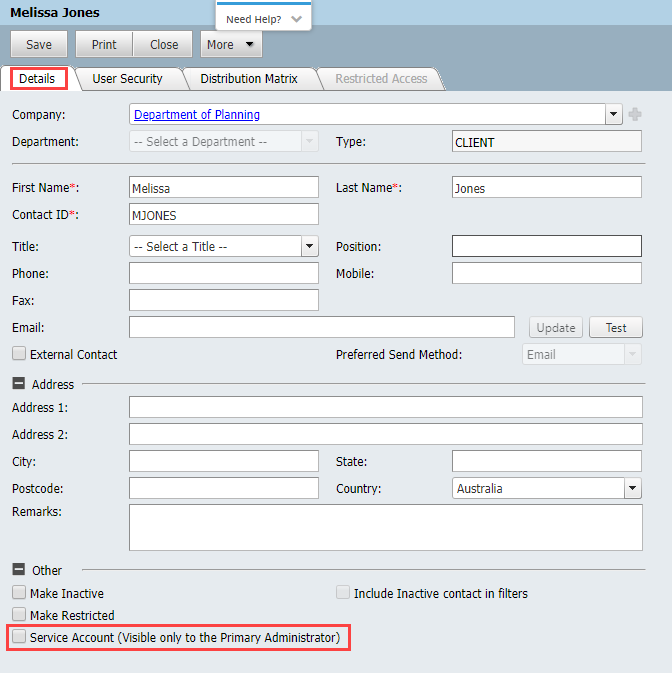
Task: Follow the Department of Planning link
Action: [197, 115]
